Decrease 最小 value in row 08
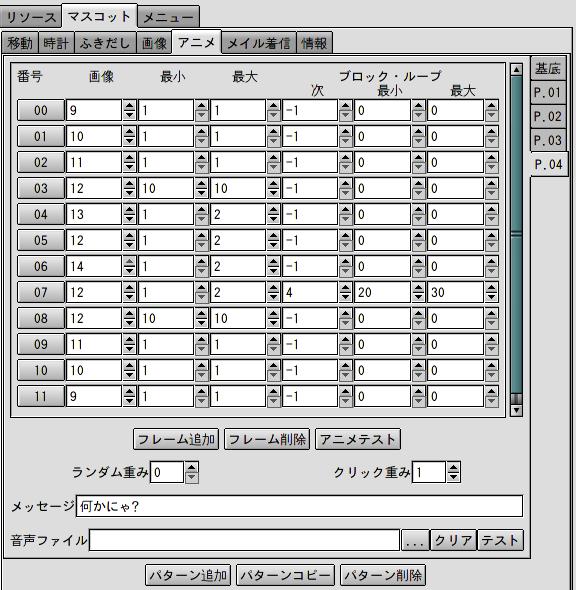This screenshot has height=590, width=576. (x=202, y=323)
